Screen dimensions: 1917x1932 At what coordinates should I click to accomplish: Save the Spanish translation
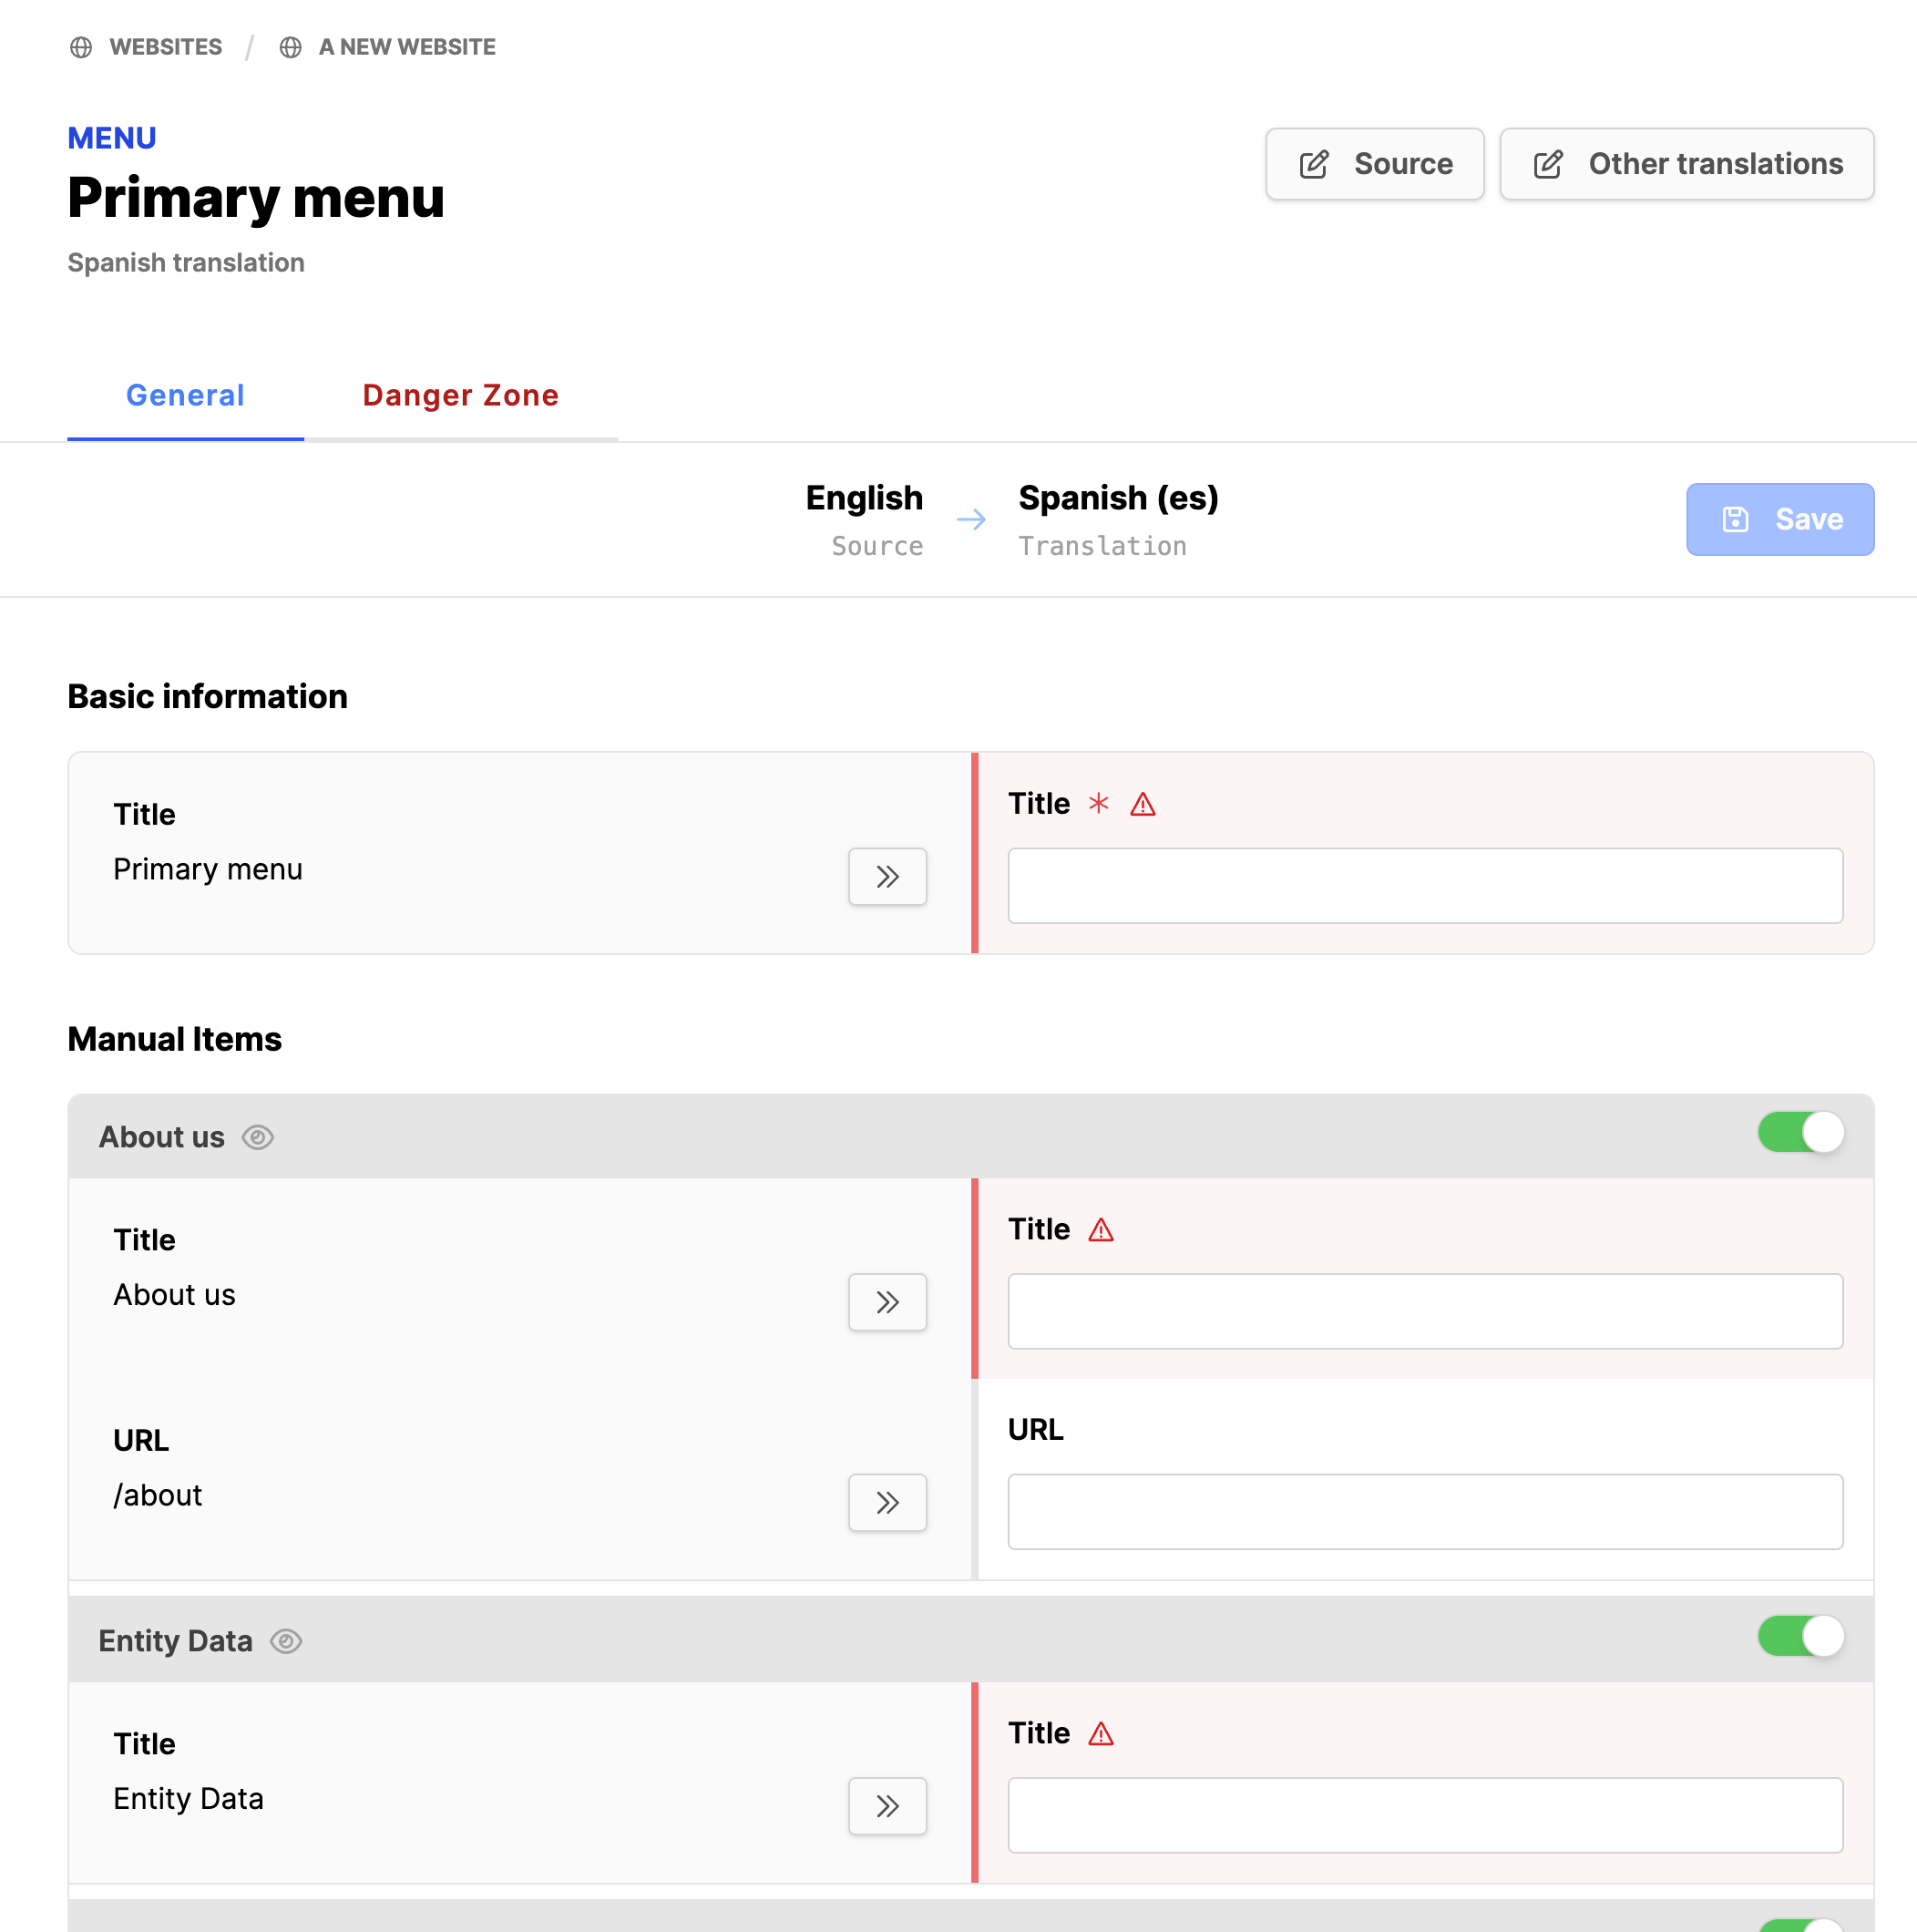[1780, 520]
